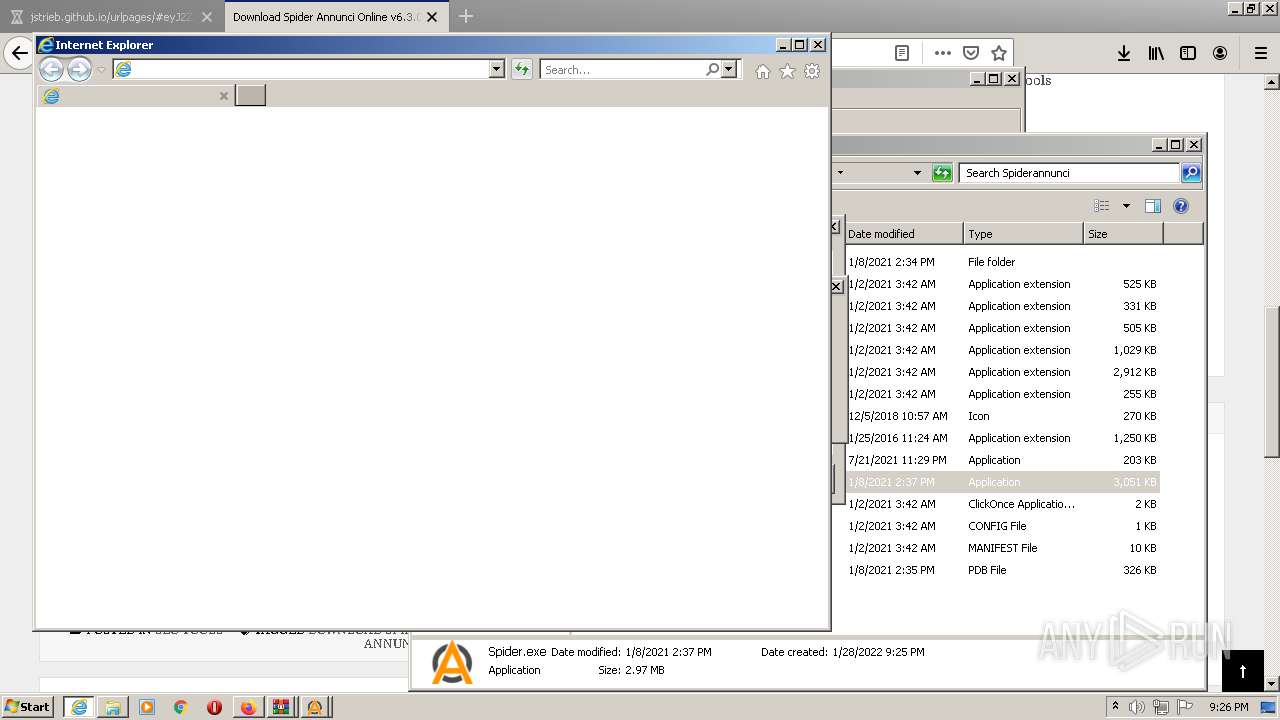The width and height of the screenshot is (1280, 720).
Task: Select ClickOnce Application row 2 KB
Action: (x=1002, y=504)
